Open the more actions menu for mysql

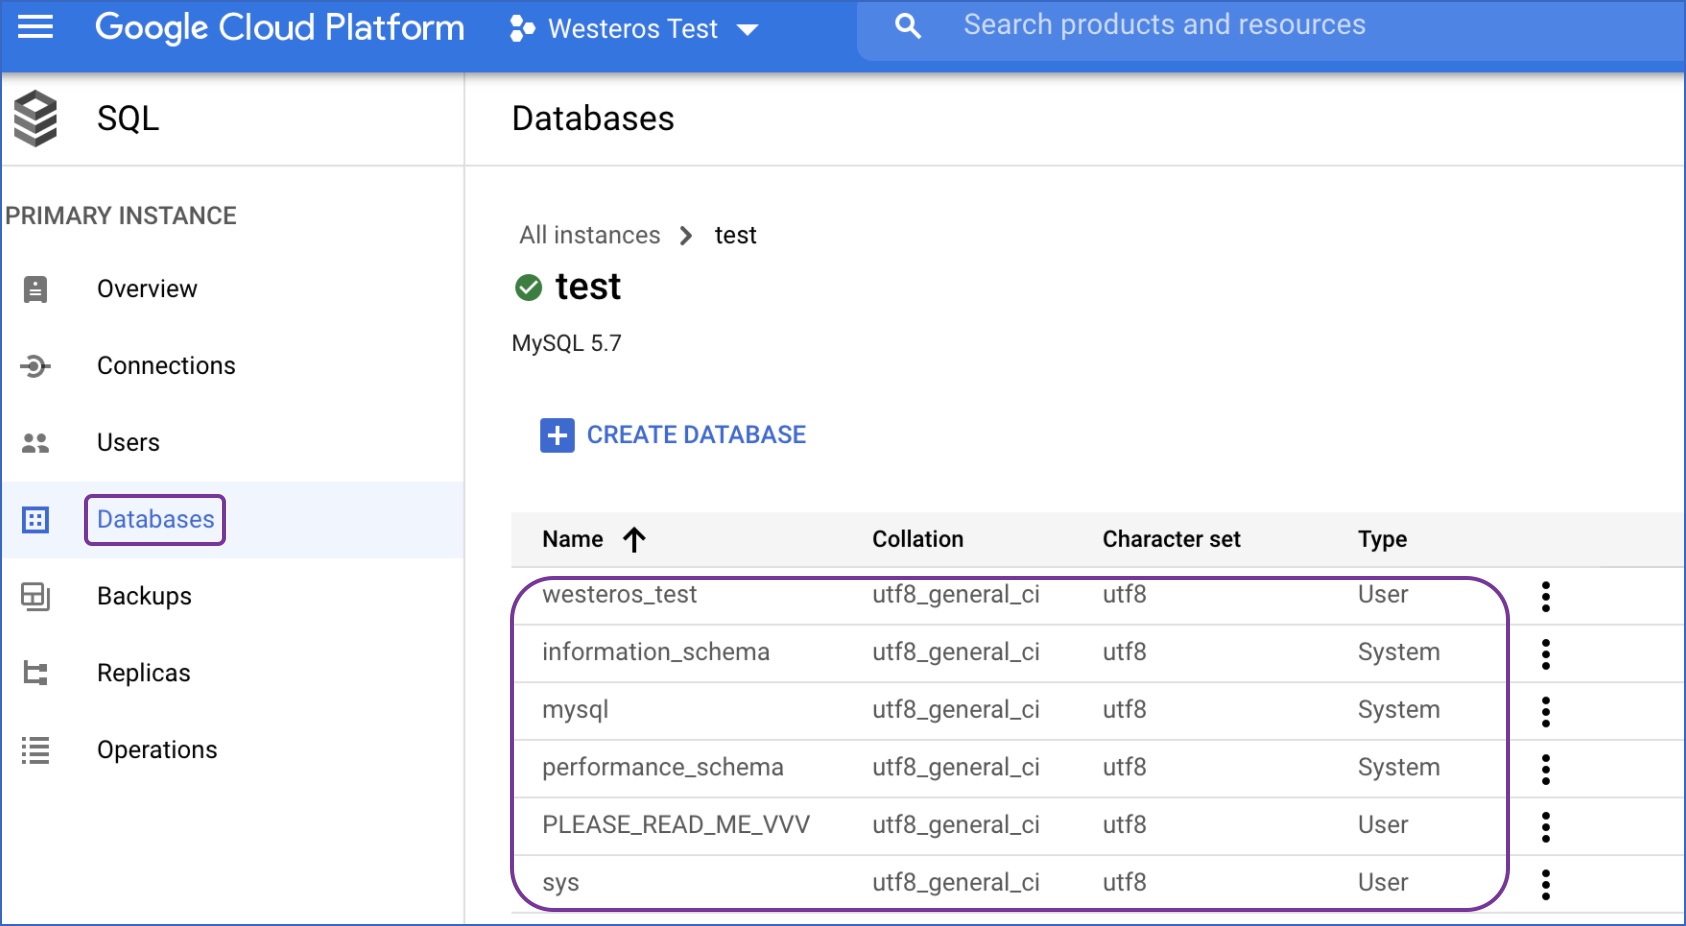click(x=1546, y=712)
